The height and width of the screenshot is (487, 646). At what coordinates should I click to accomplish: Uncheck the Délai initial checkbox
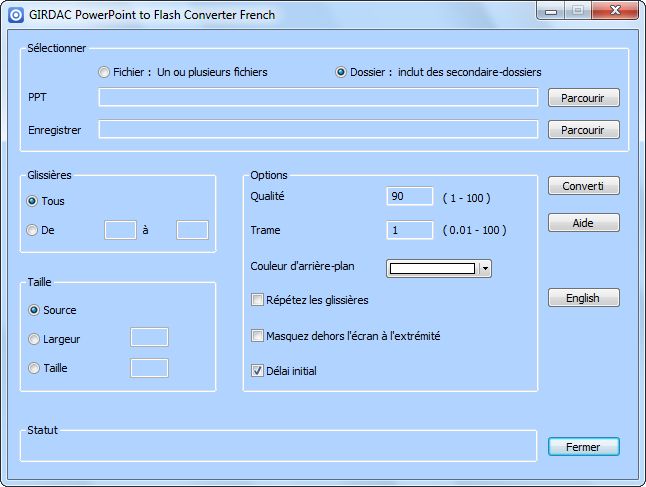pyautogui.click(x=257, y=371)
